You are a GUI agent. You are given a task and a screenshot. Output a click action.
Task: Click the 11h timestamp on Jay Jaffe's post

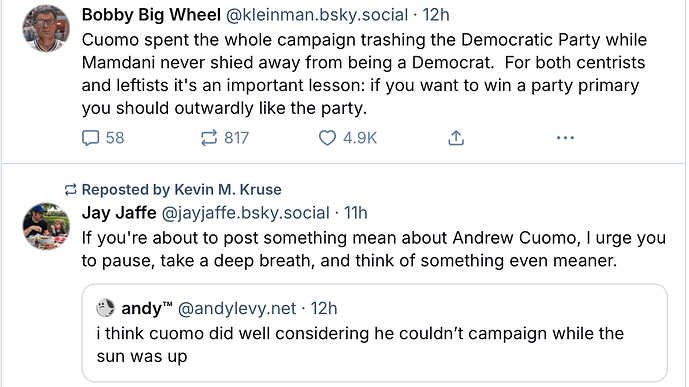click(355, 213)
